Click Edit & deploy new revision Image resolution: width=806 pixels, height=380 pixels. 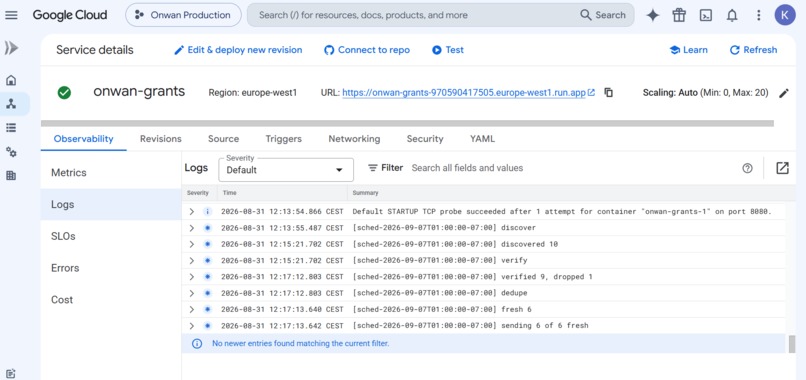[238, 50]
